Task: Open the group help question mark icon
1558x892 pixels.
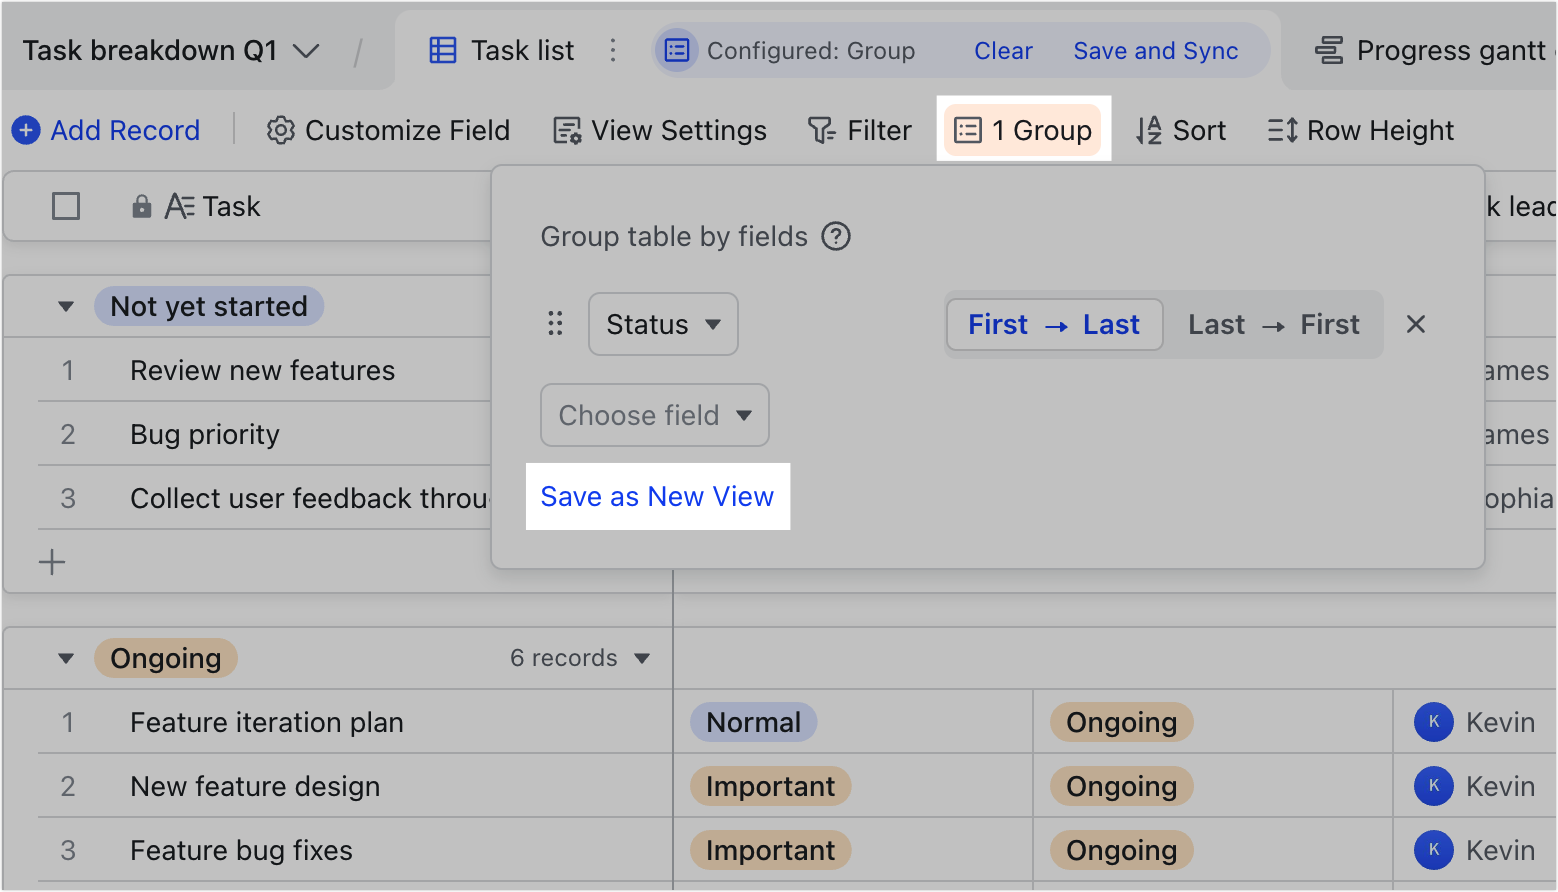Action: (x=837, y=237)
